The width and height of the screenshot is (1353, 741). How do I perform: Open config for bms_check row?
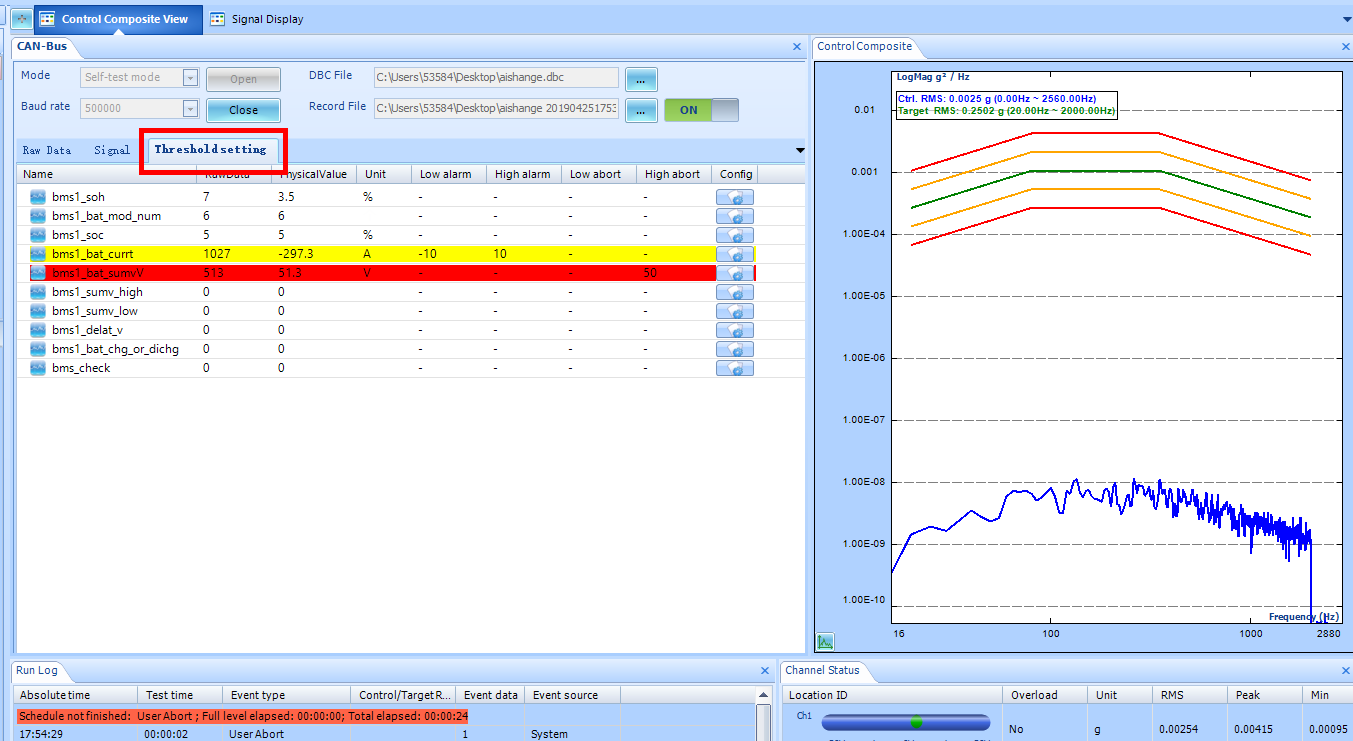[735, 368]
